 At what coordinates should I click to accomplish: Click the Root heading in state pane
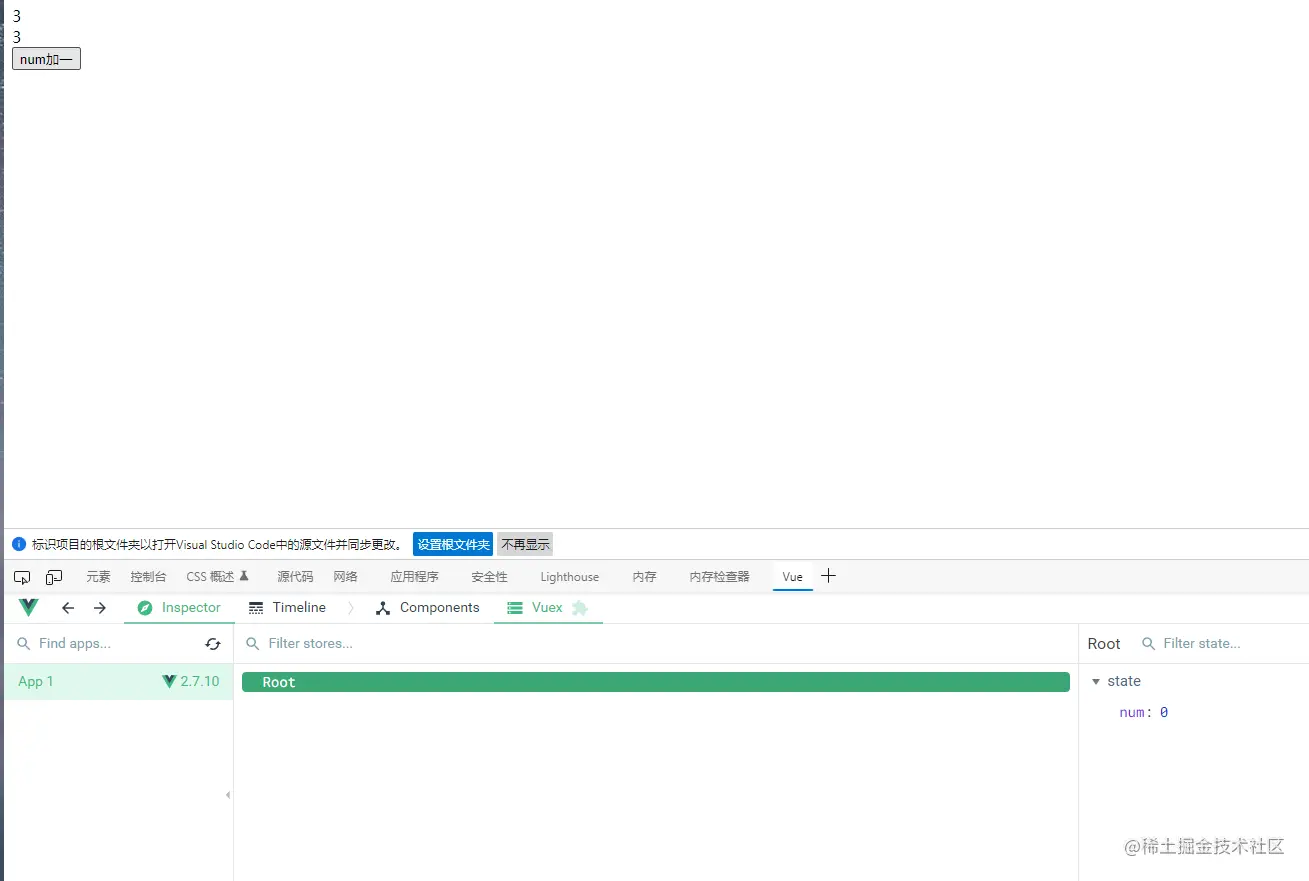(1104, 644)
